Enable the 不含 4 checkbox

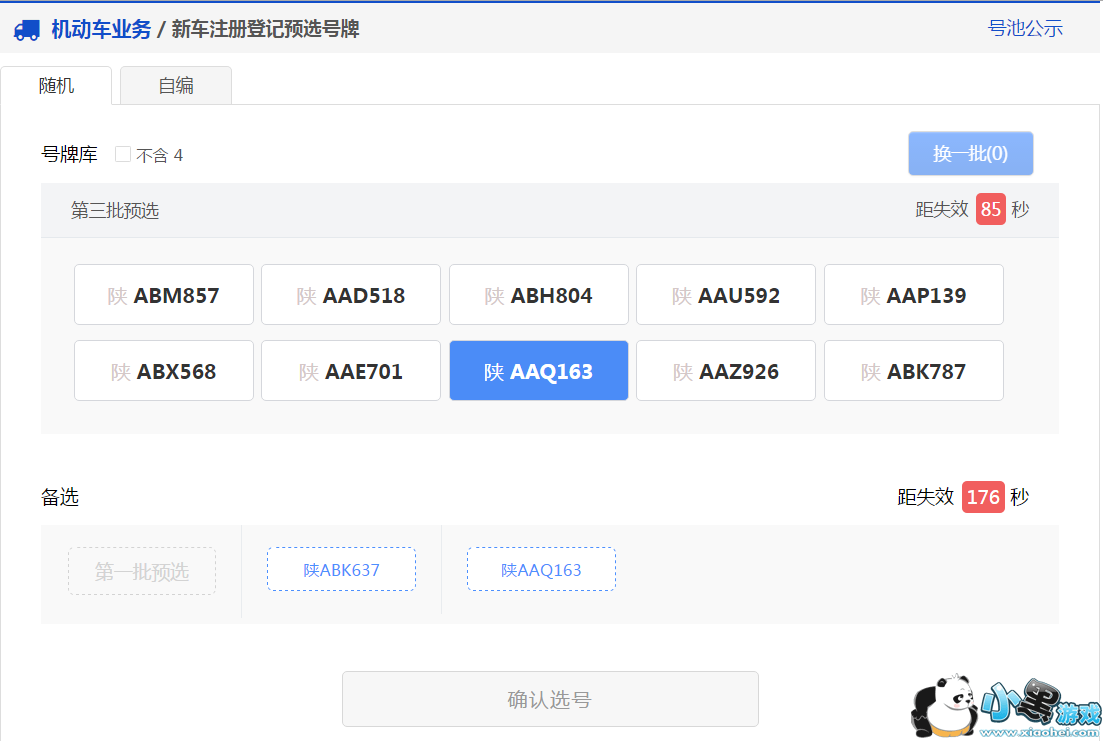(123, 154)
